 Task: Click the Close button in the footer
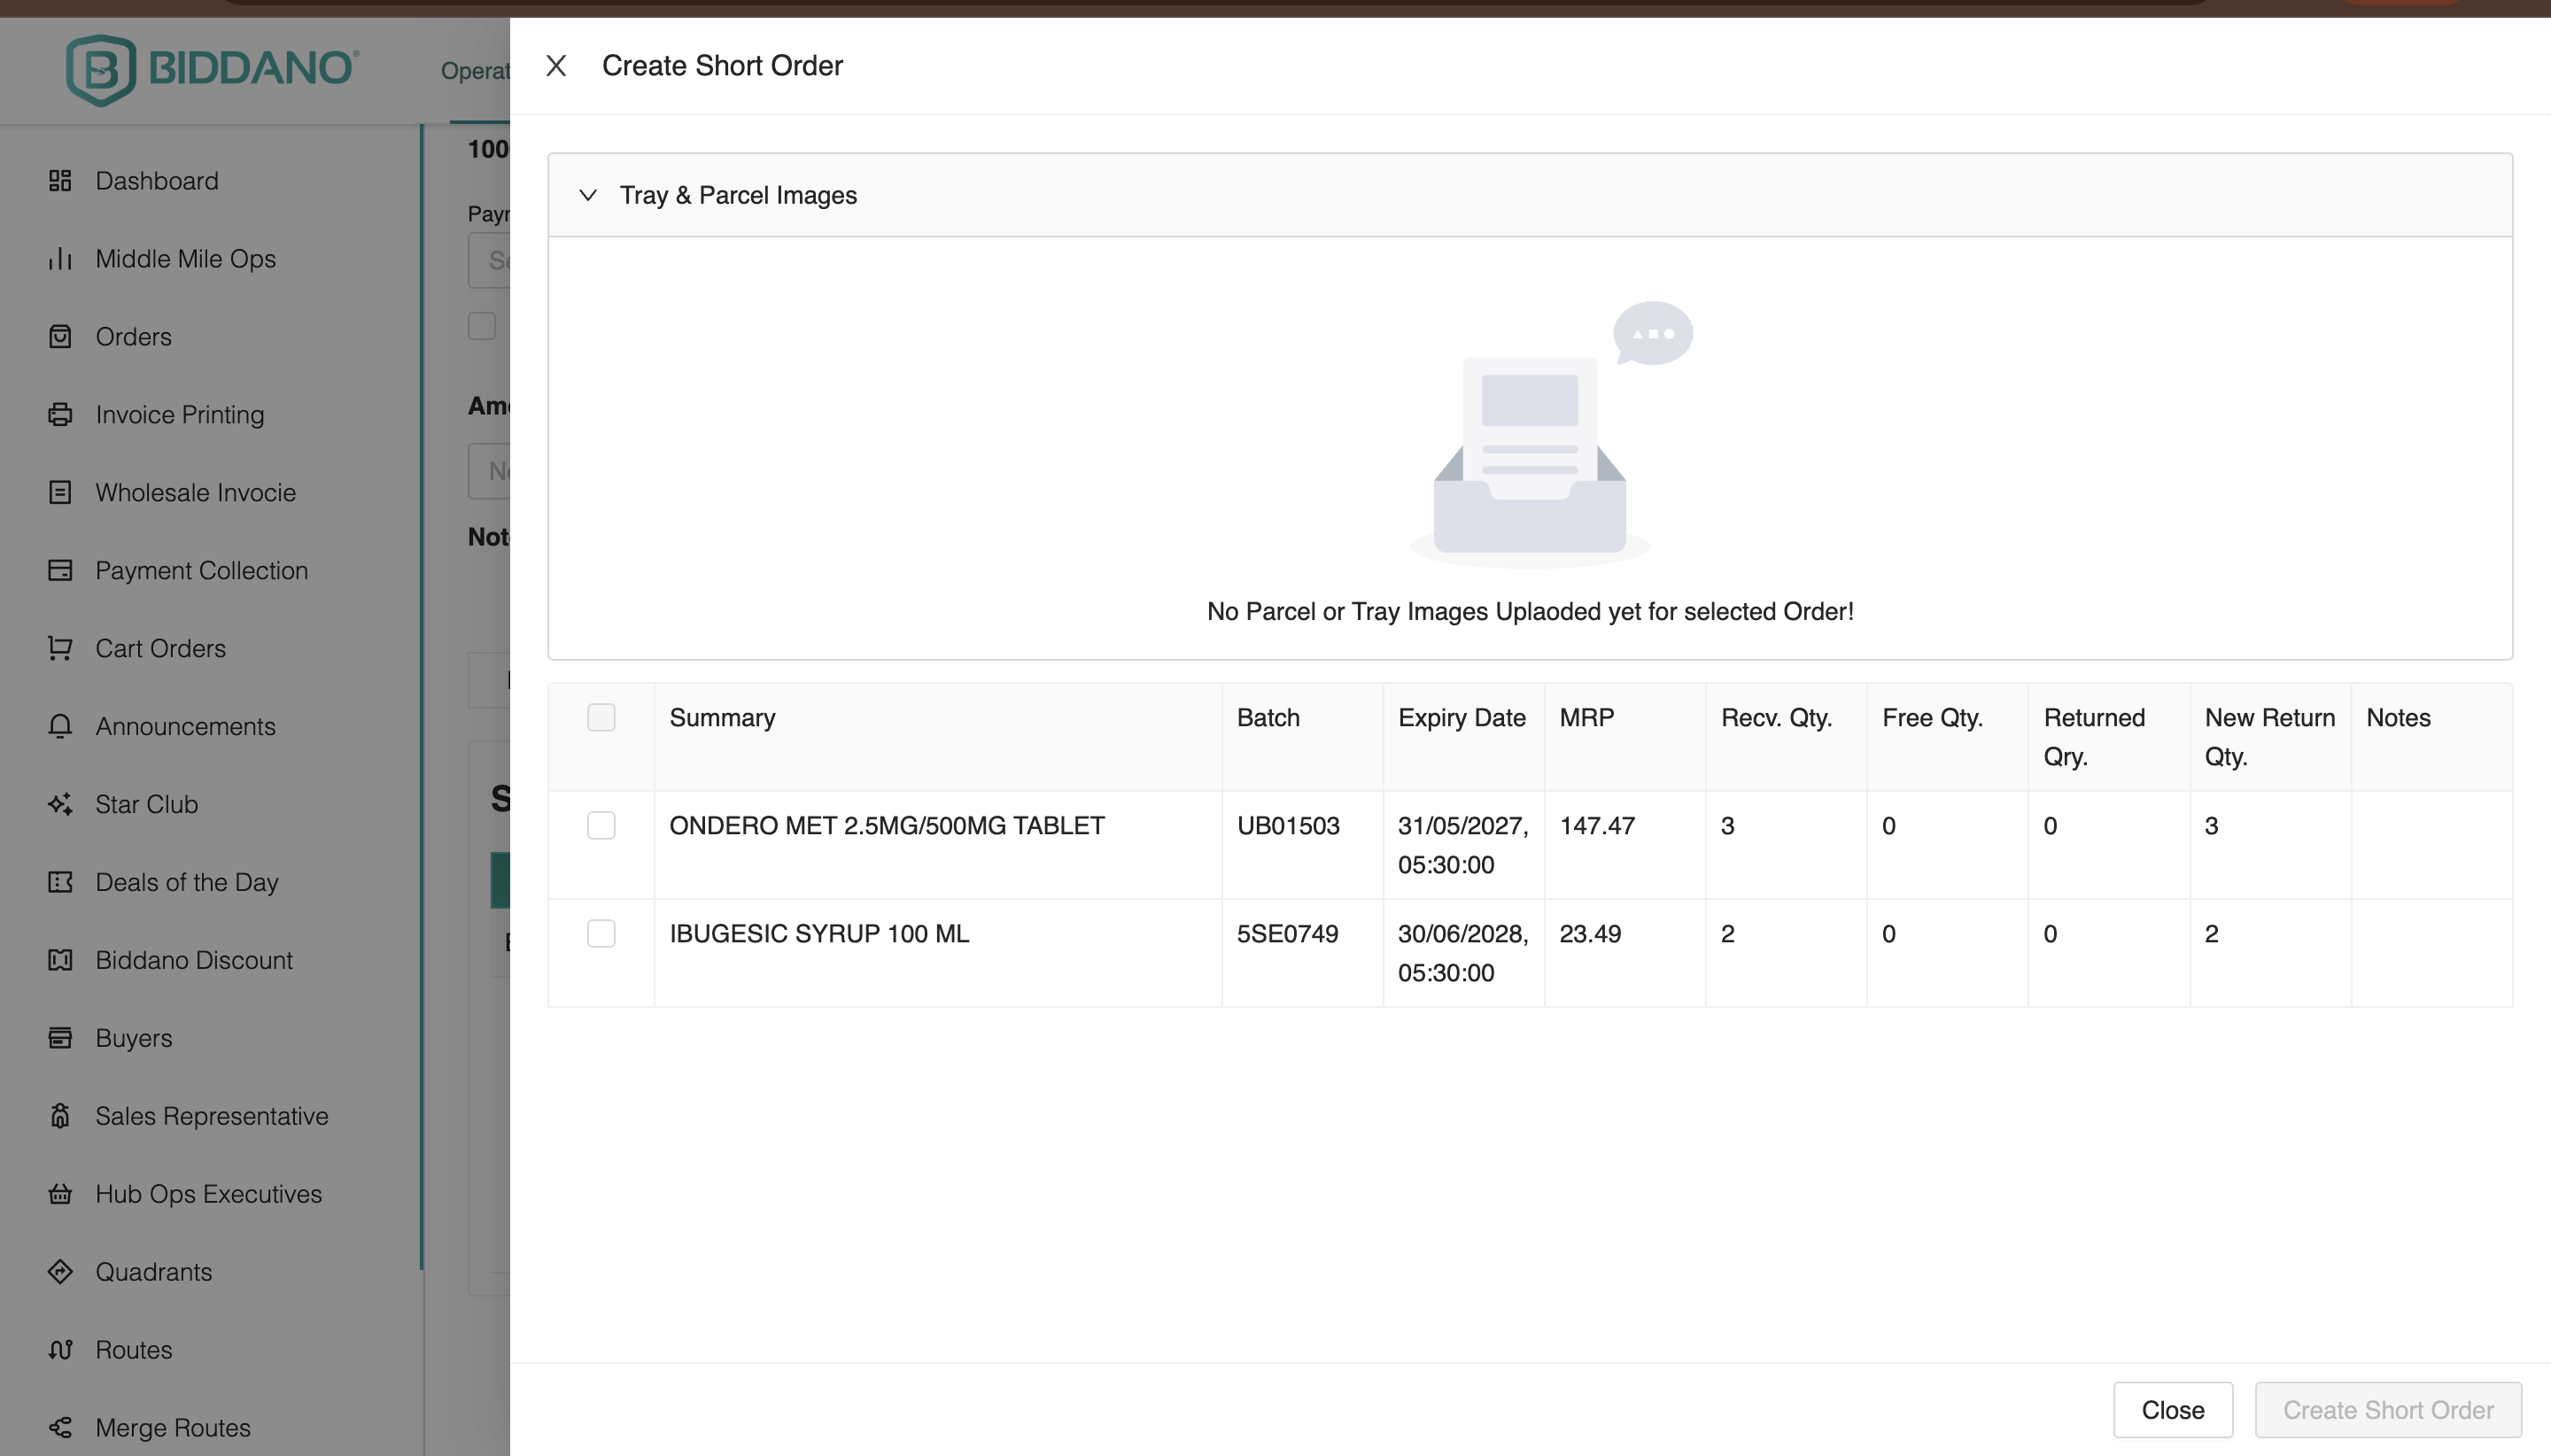[x=2173, y=1410]
